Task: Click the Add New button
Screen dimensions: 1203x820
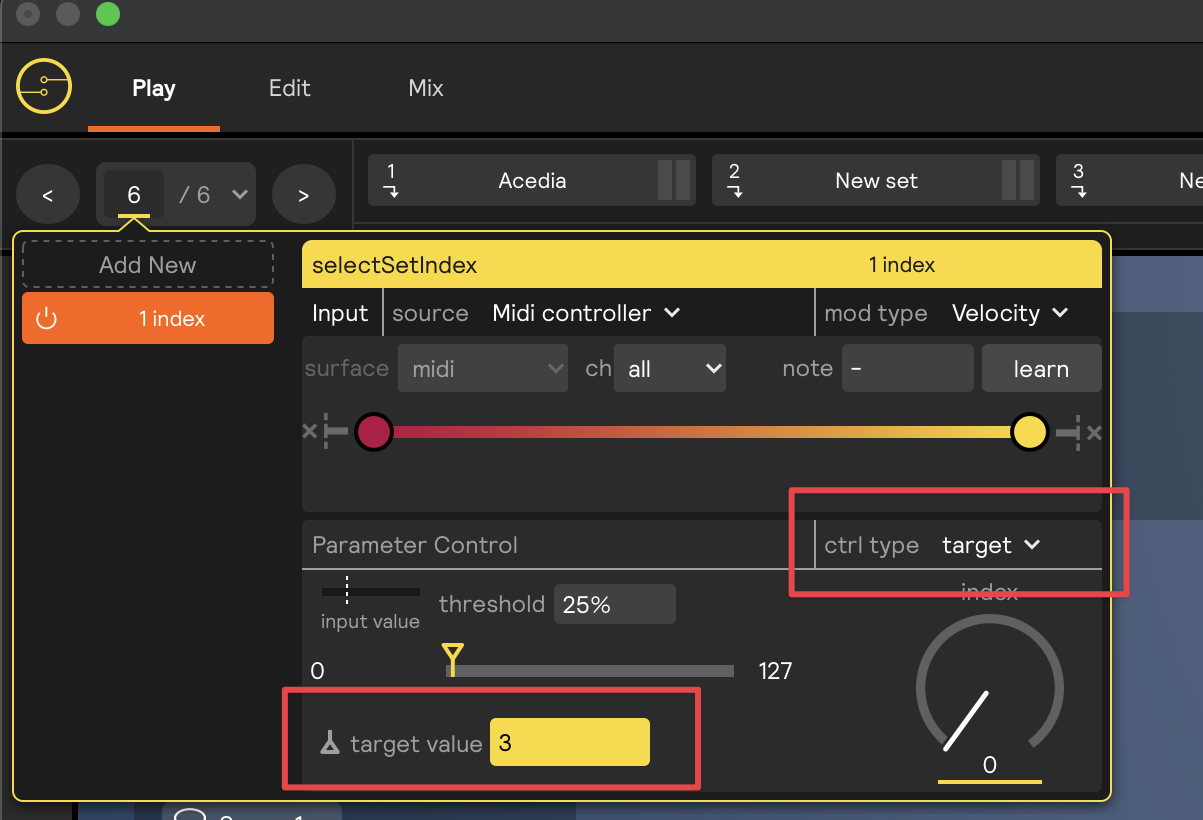Action: pyautogui.click(x=148, y=265)
